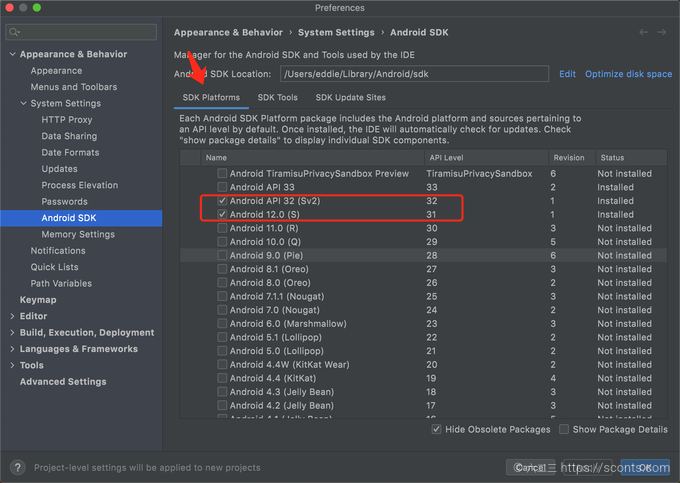Sort table by API Level column header
This screenshot has width=680, height=483.
pos(486,158)
